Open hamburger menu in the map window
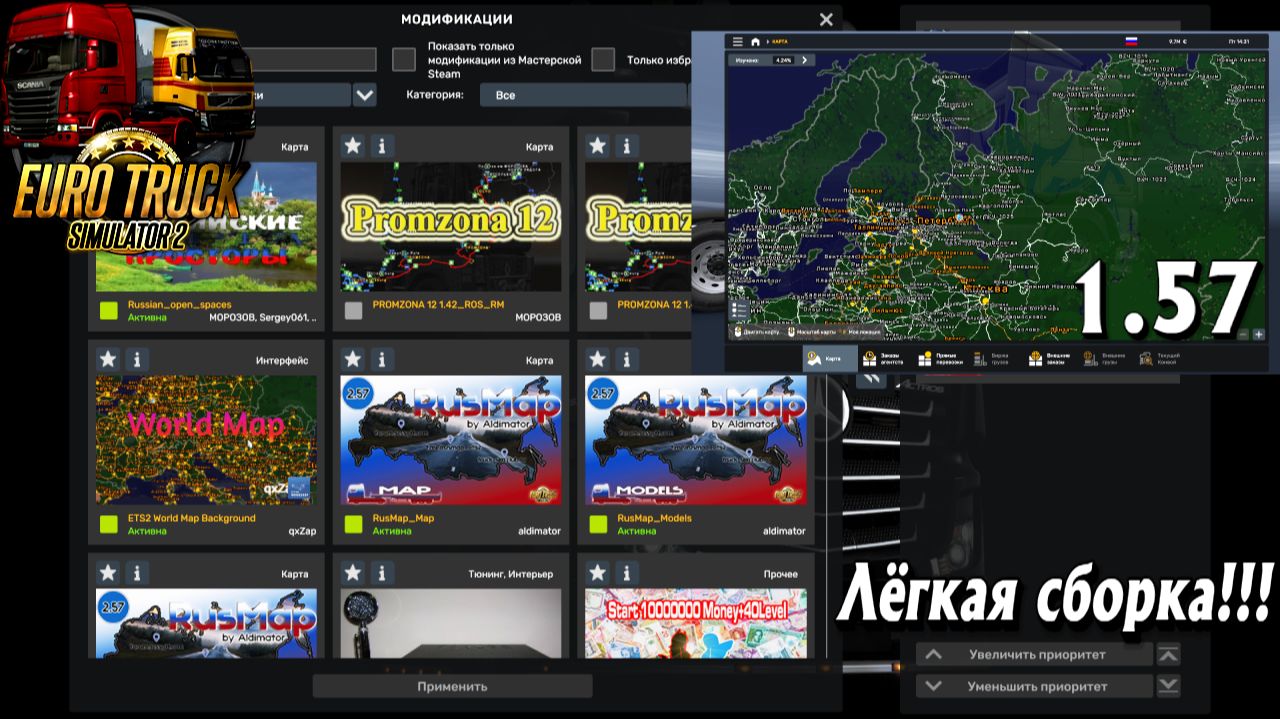Viewport: 1280px width, 719px height. tap(738, 42)
